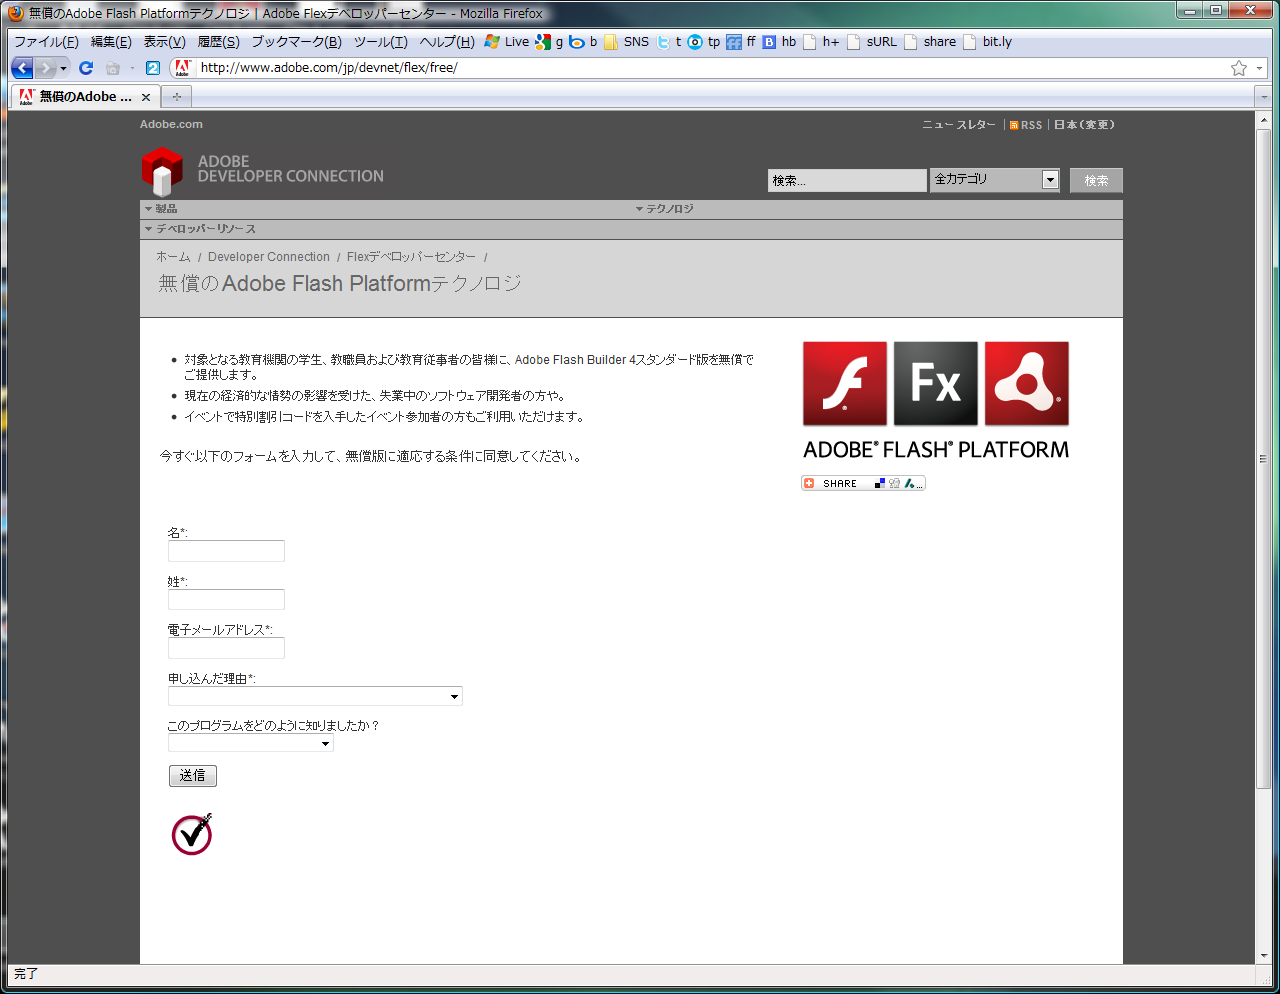Open the ファイル(F) menu
This screenshot has width=1280, height=994.
pos(46,42)
